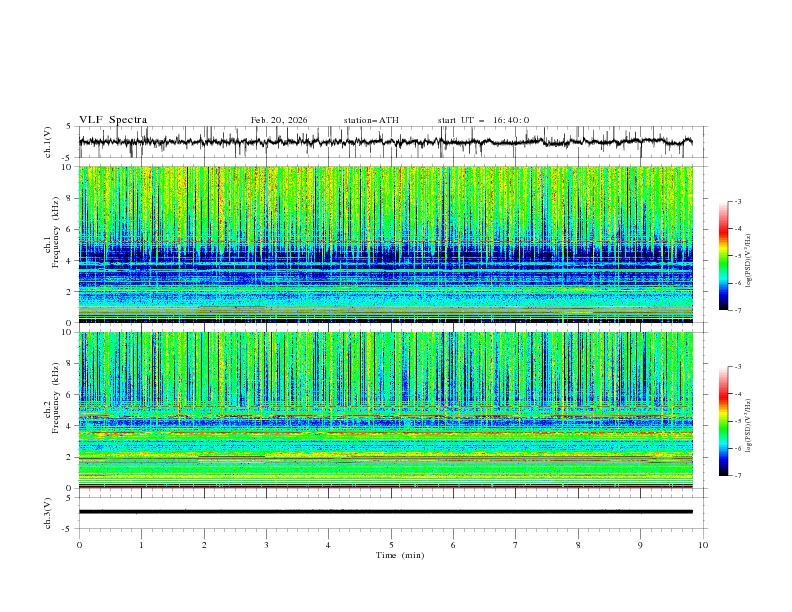Click the "5" tick on ch.1(V) axis
Screen dimensions: 792x612
point(70,126)
